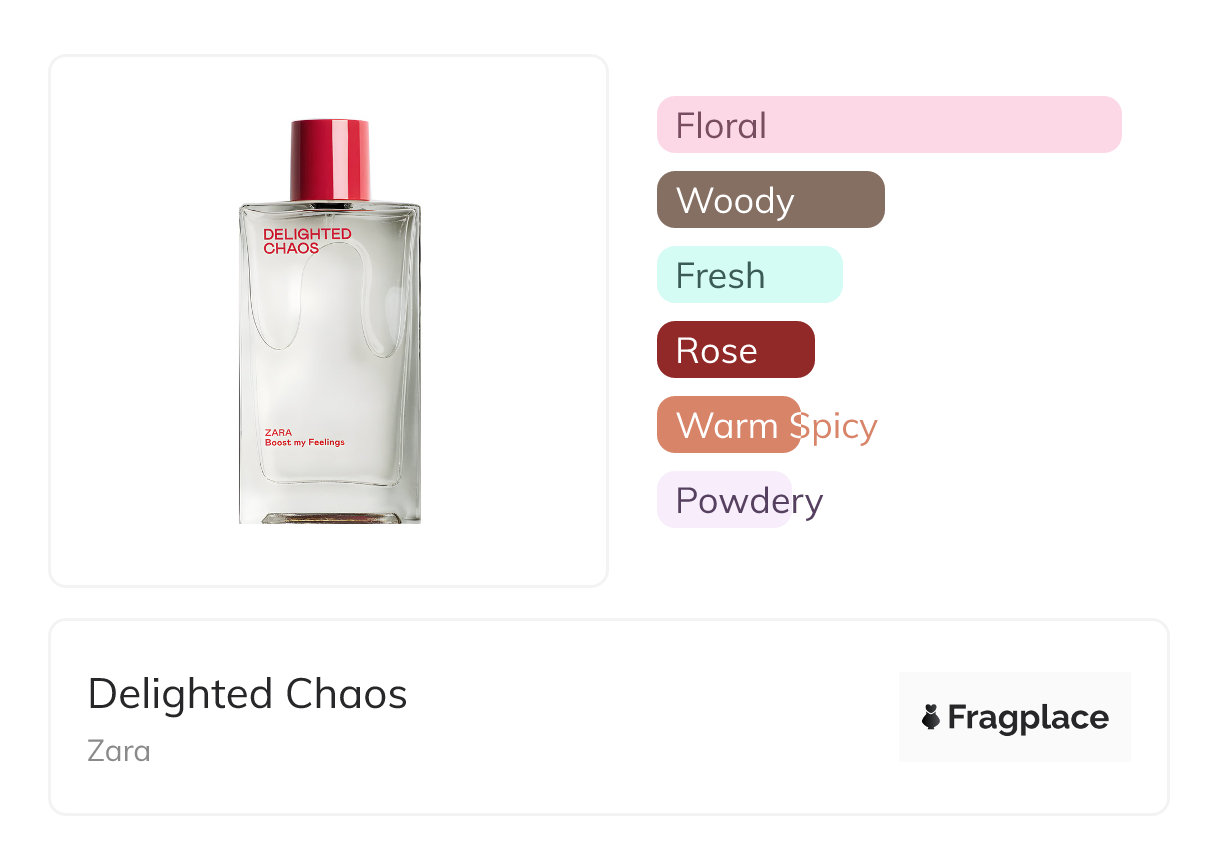Click the 'Rose' label text
This screenshot has height=864, width=1218.
pos(716,351)
